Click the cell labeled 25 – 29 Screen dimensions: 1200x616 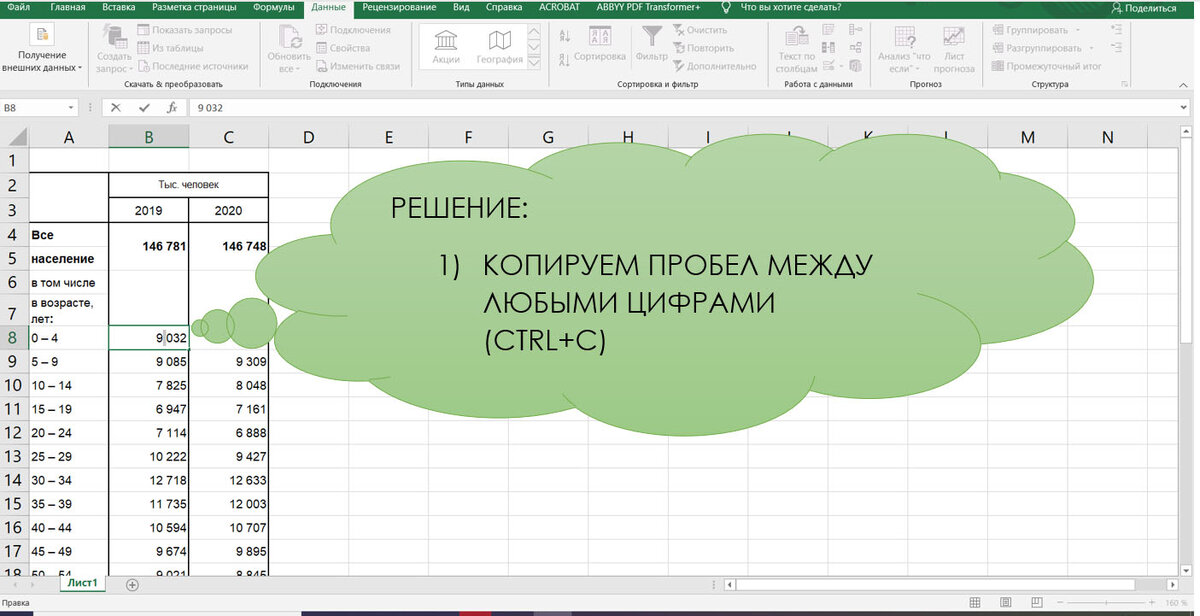[69, 456]
